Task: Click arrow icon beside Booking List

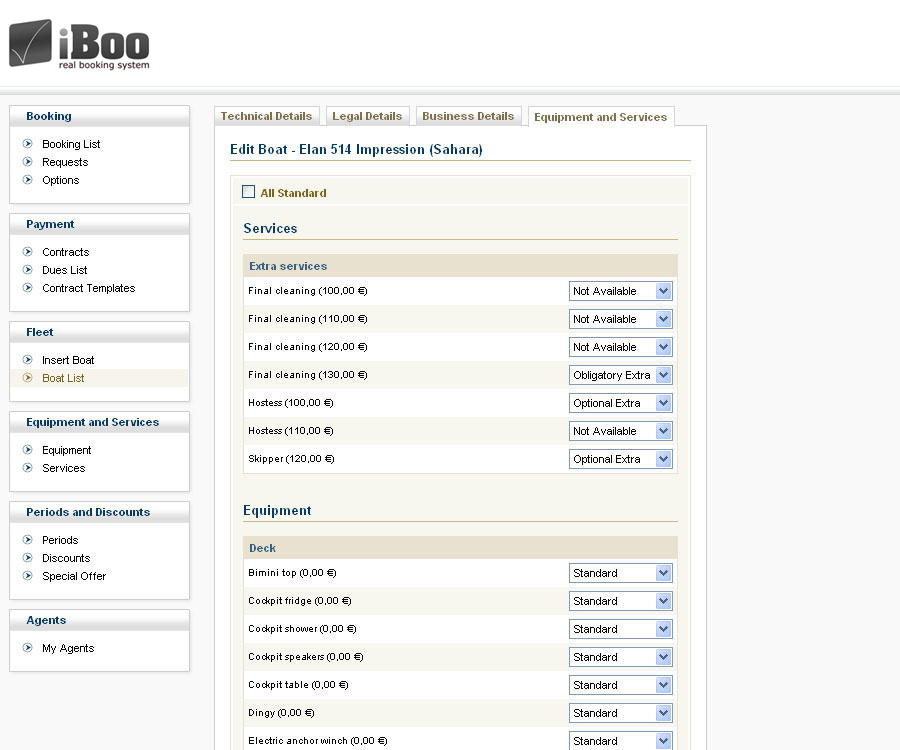Action: point(28,144)
